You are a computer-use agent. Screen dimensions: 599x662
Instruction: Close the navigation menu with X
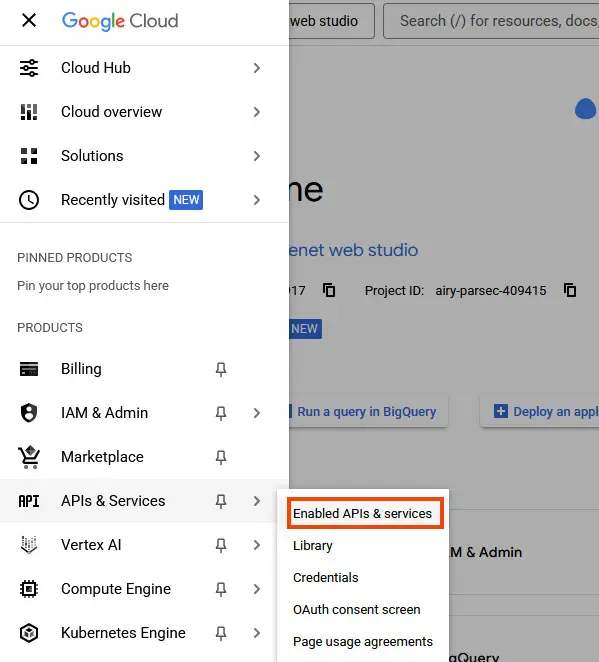(x=29, y=20)
